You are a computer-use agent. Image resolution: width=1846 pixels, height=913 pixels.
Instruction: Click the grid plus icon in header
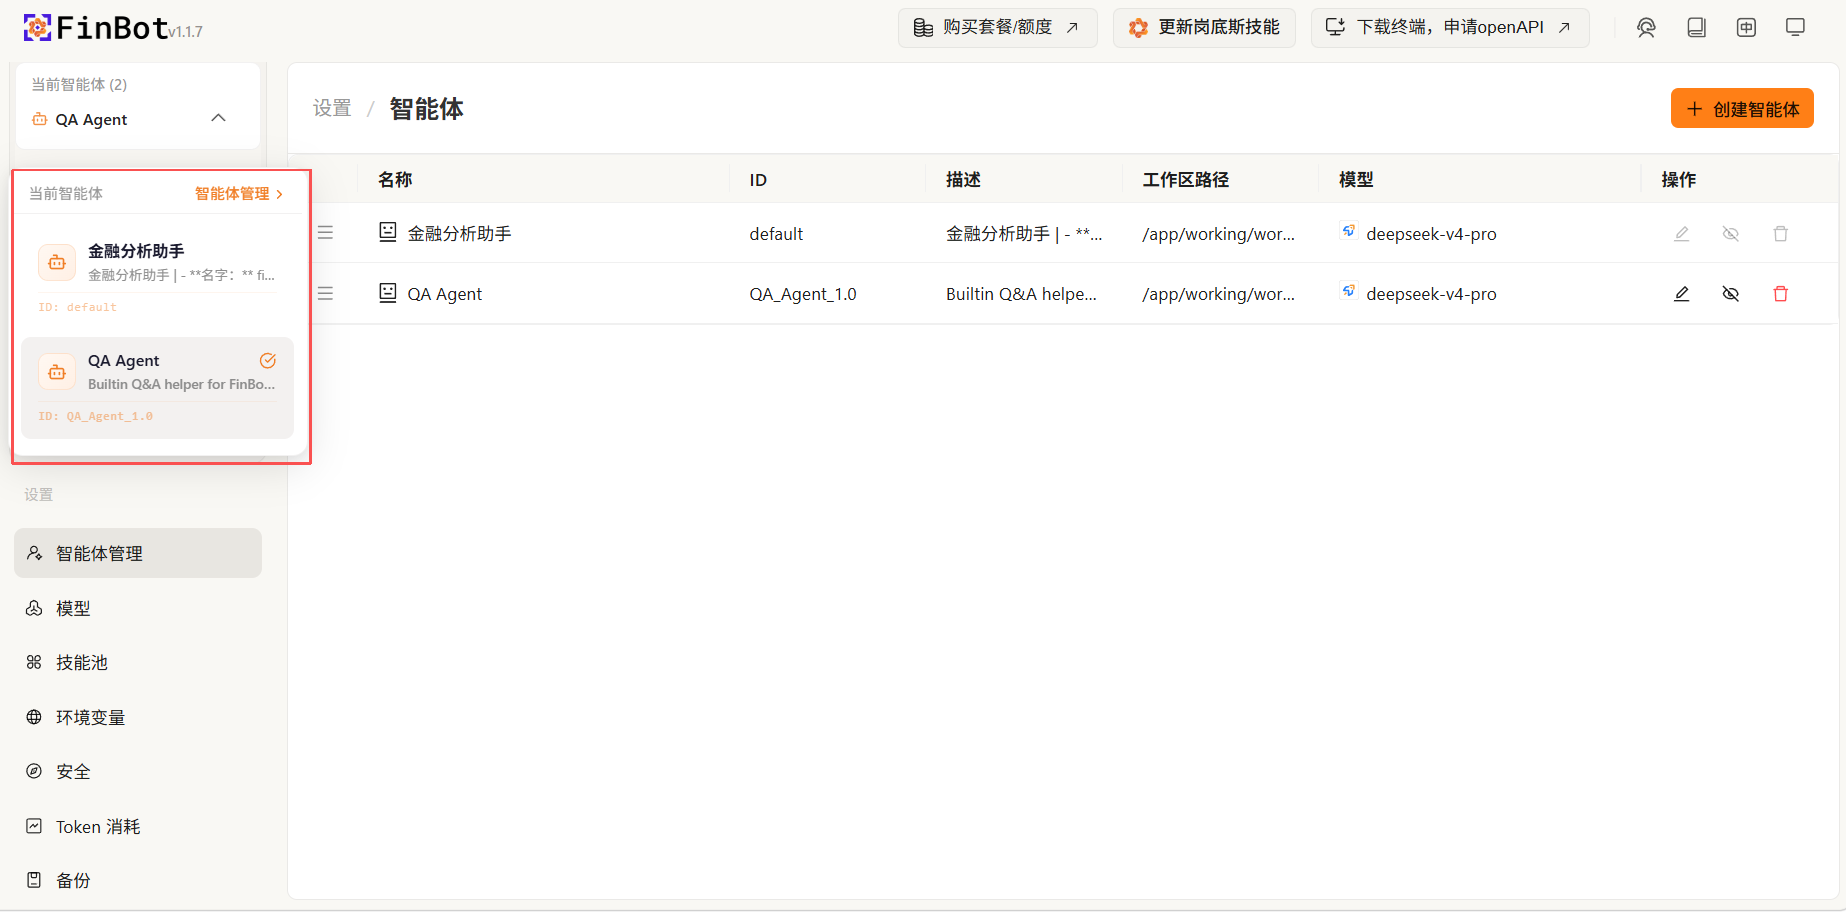1746,28
